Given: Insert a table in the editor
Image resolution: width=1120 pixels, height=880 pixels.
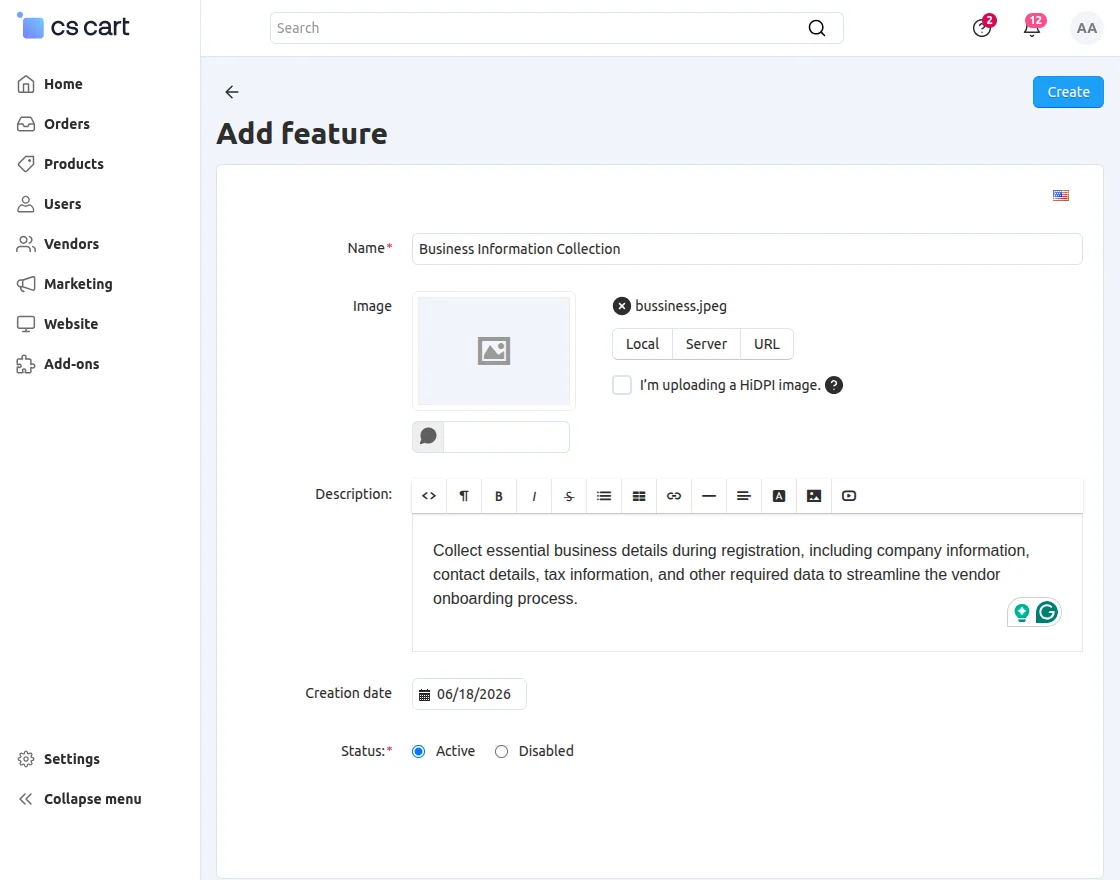Looking at the screenshot, I should pos(639,496).
